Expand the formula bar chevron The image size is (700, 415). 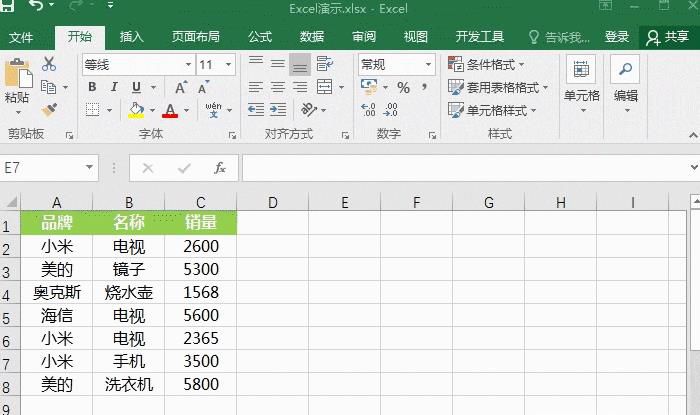(694, 168)
